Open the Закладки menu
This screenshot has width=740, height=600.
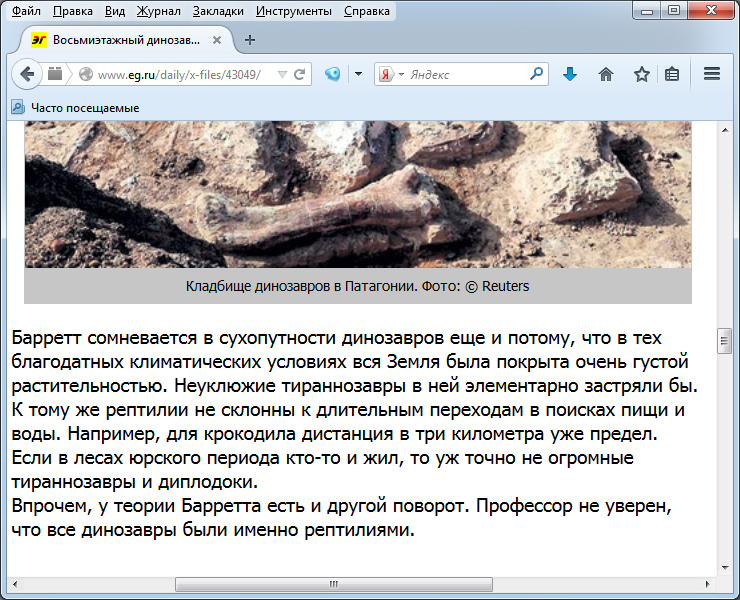click(x=218, y=11)
